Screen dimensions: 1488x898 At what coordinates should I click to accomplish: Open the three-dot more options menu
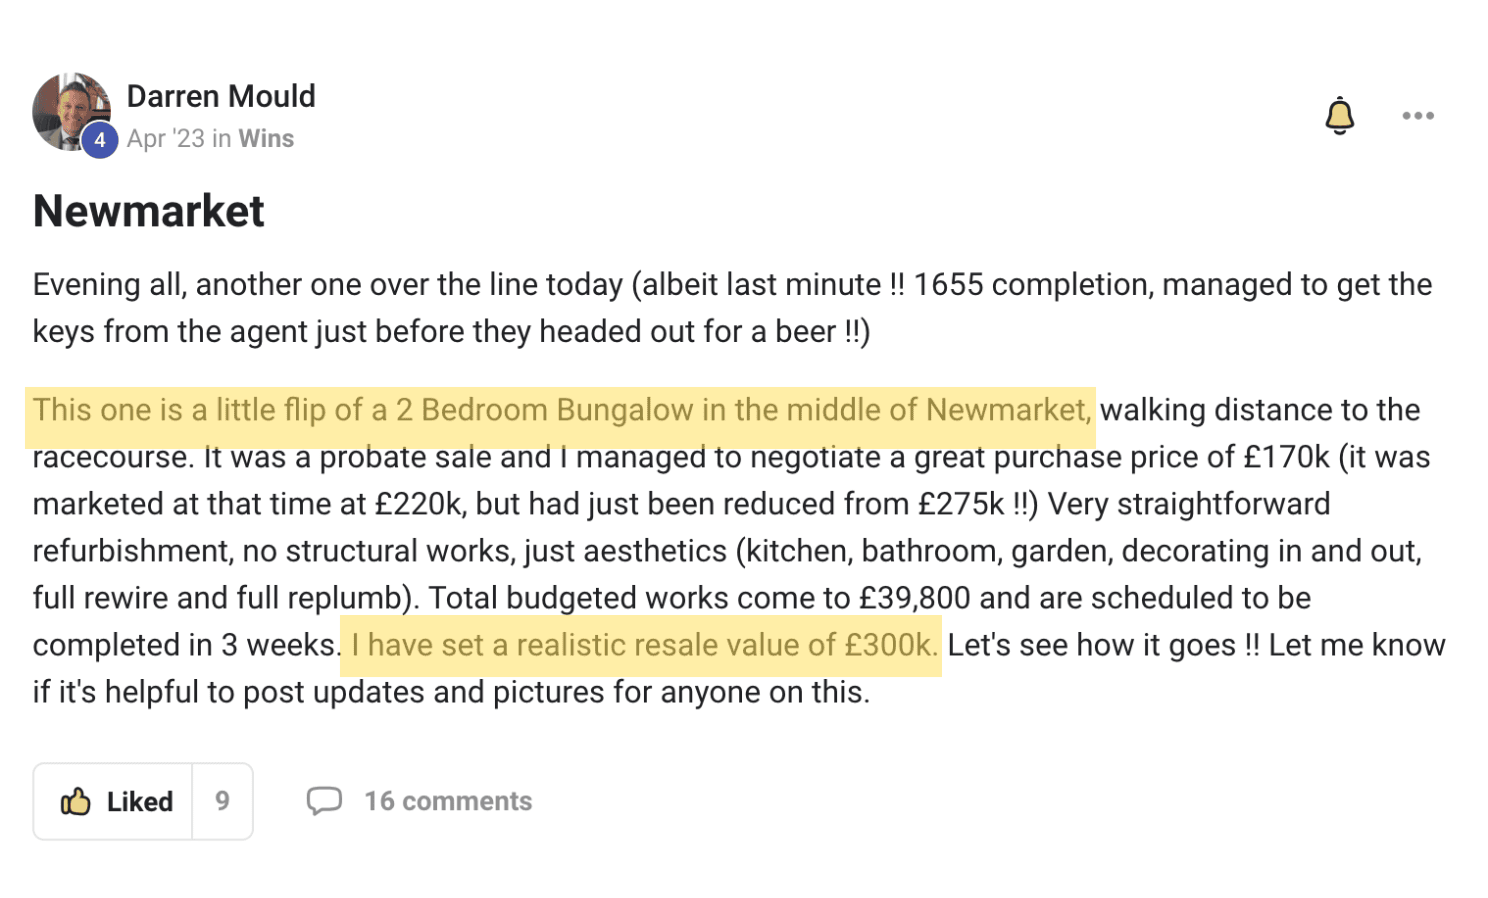click(x=1417, y=116)
